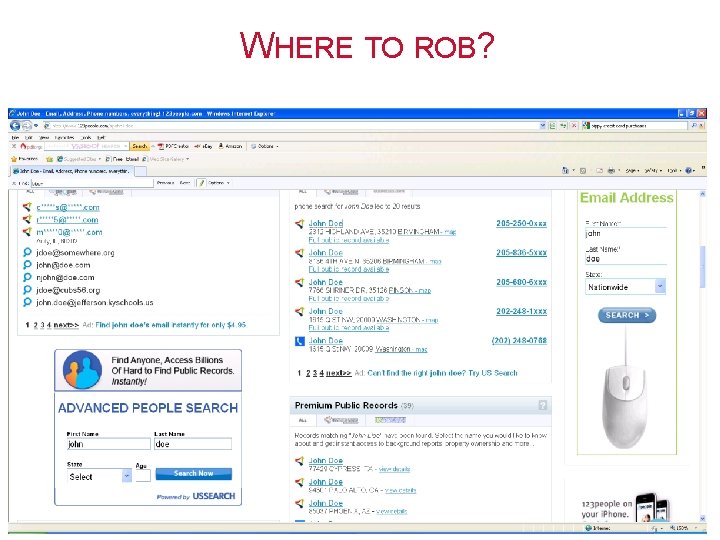Click the Search Now button
Image resolution: width=720 pixels, height=540 pixels.
(x=193, y=473)
